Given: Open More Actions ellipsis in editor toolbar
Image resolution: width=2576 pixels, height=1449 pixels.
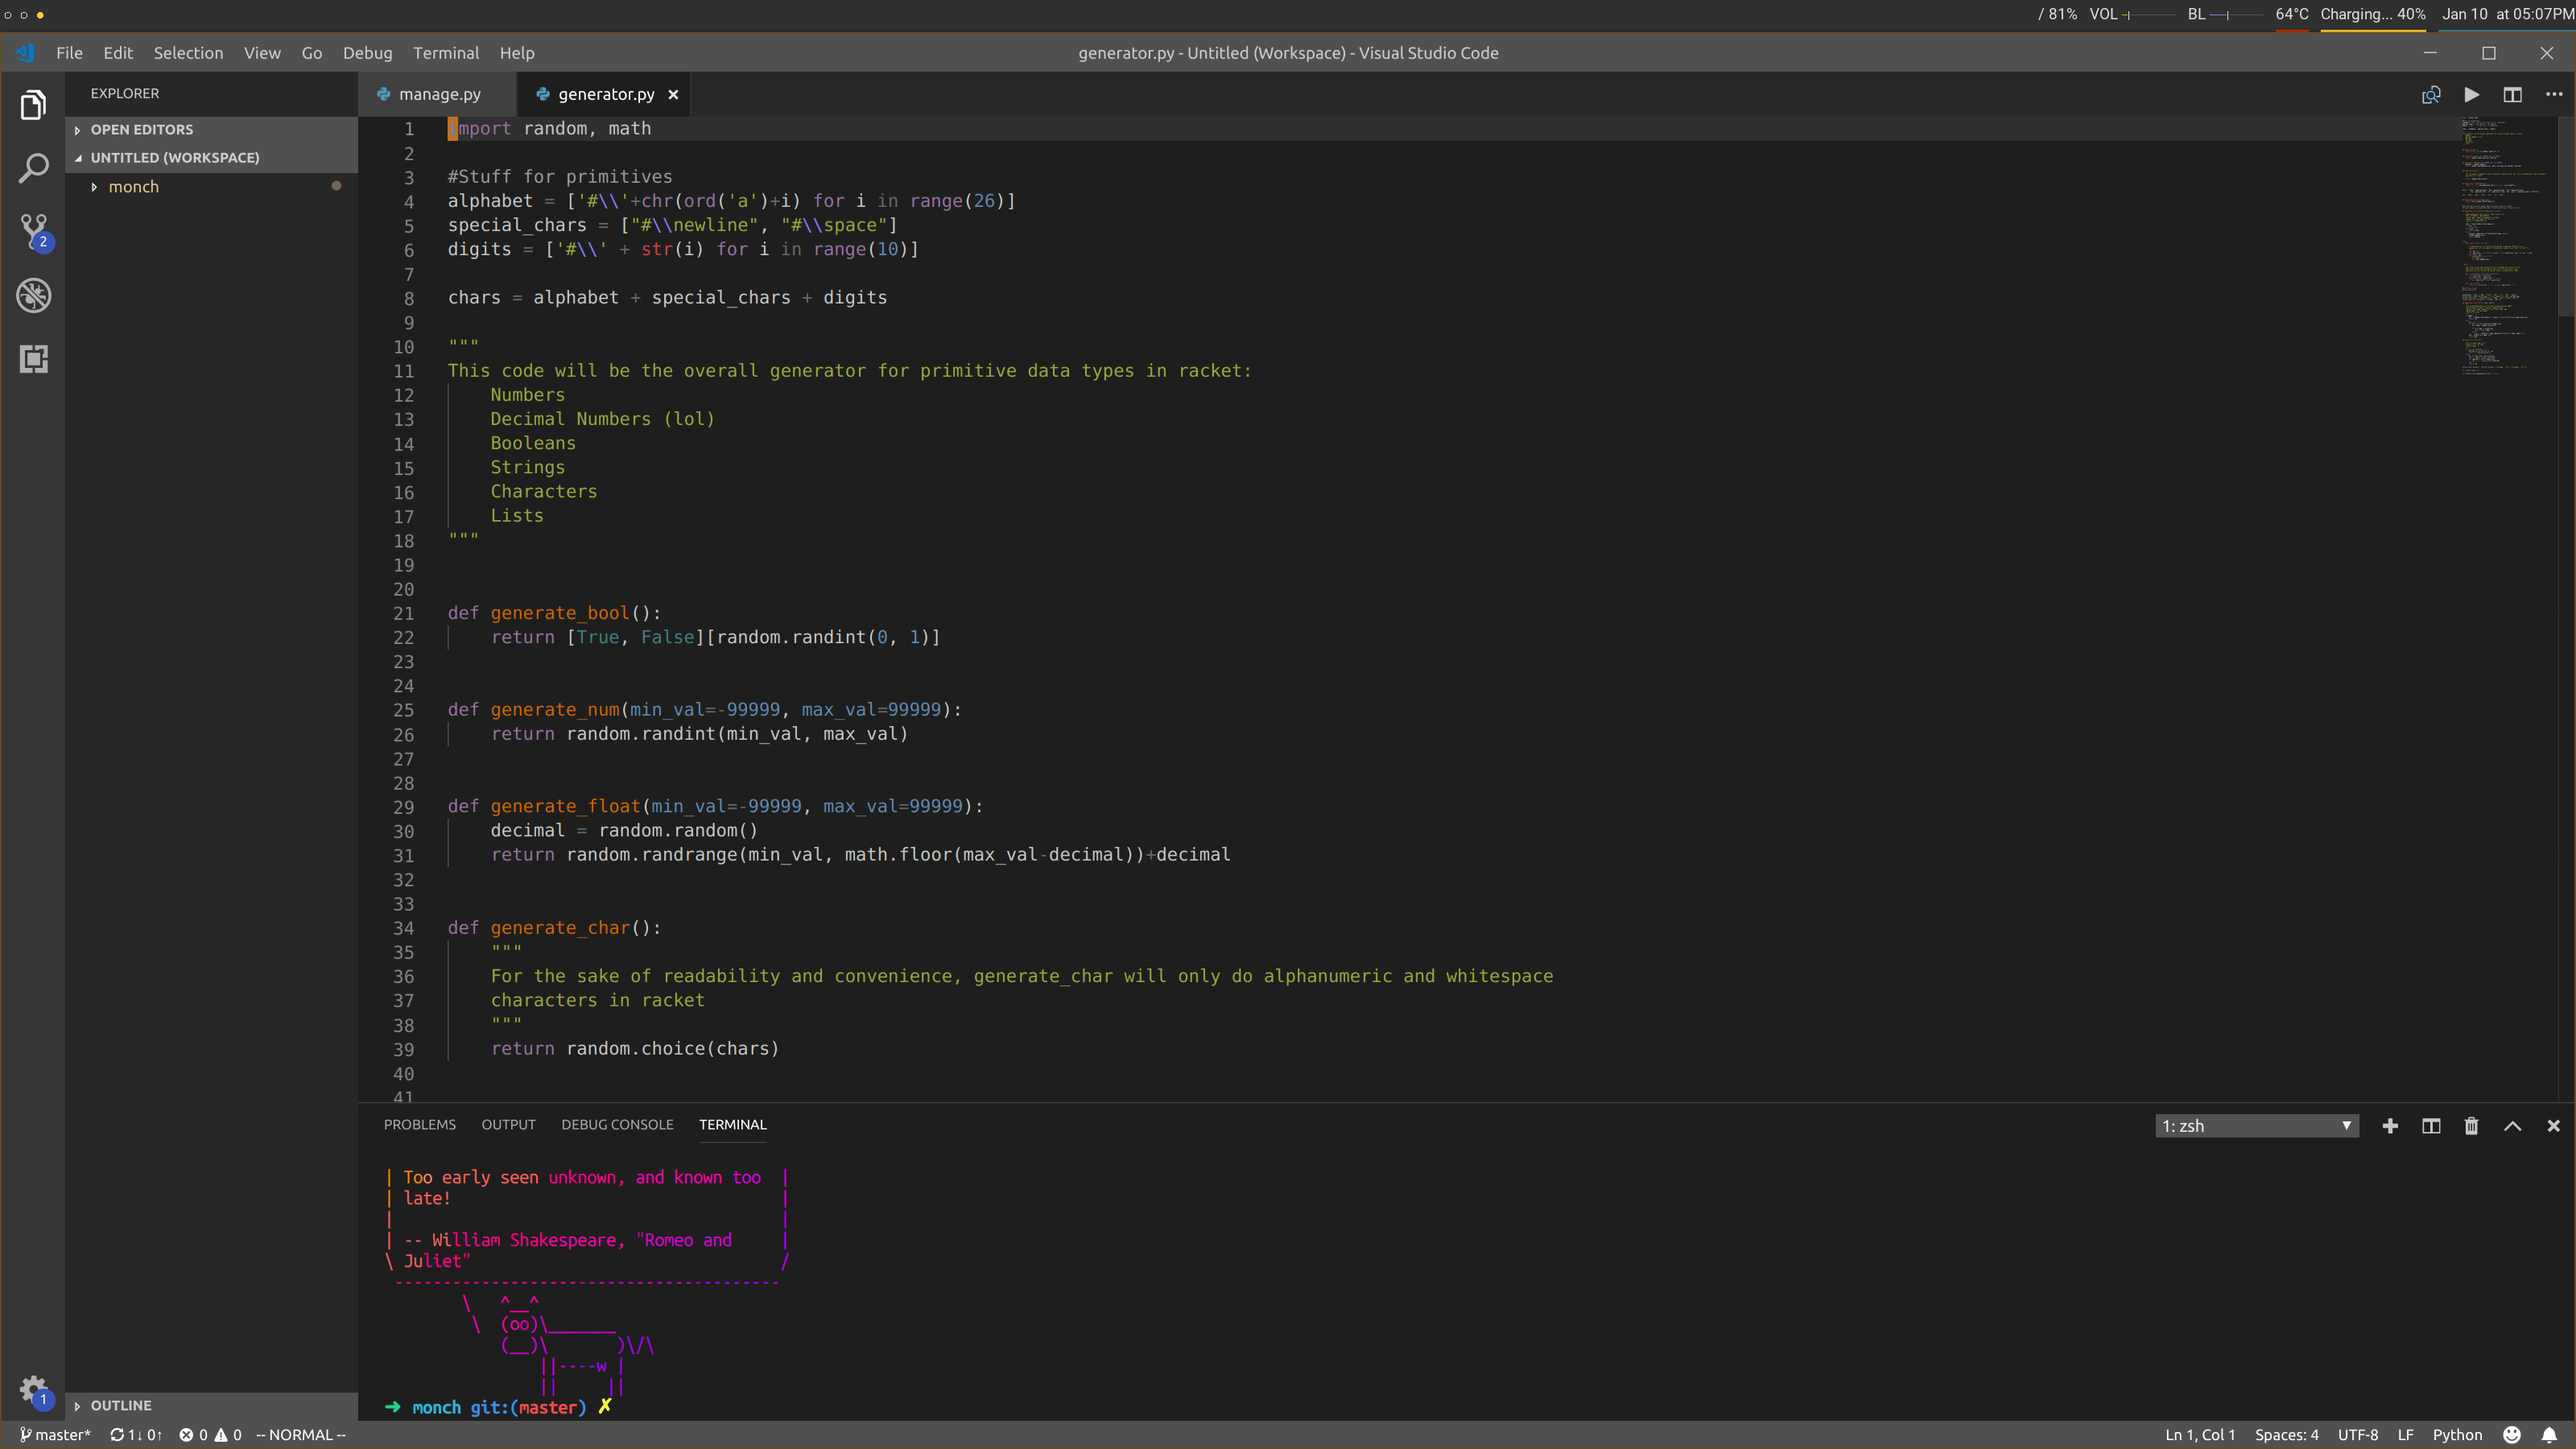Looking at the screenshot, I should [x=2554, y=94].
